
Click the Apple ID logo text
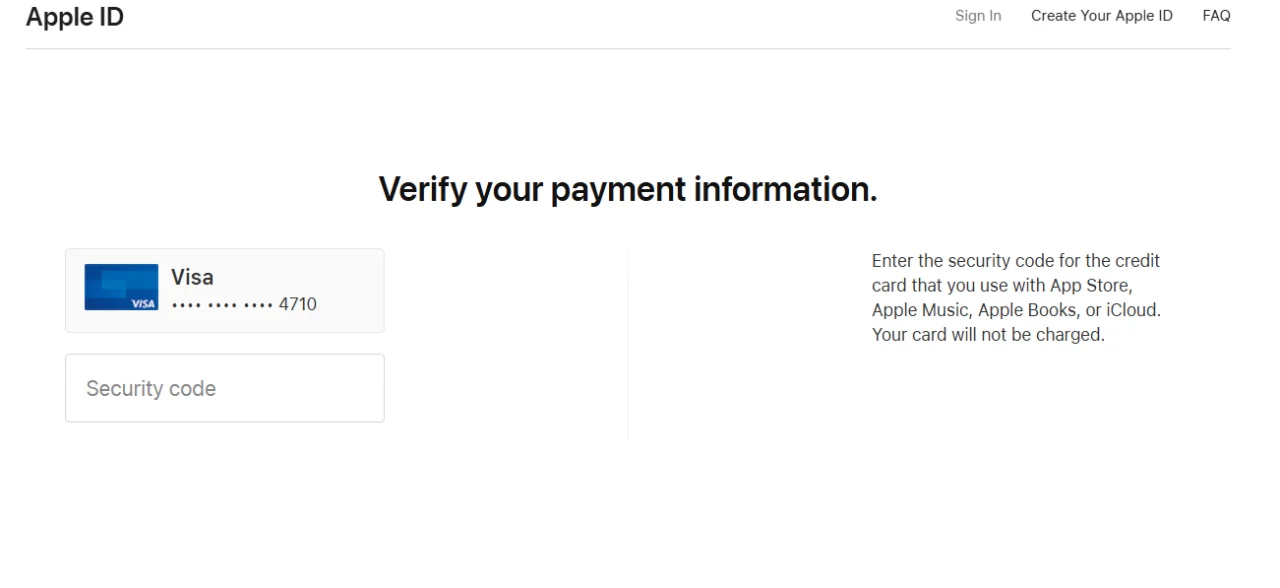(x=75, y=16)
